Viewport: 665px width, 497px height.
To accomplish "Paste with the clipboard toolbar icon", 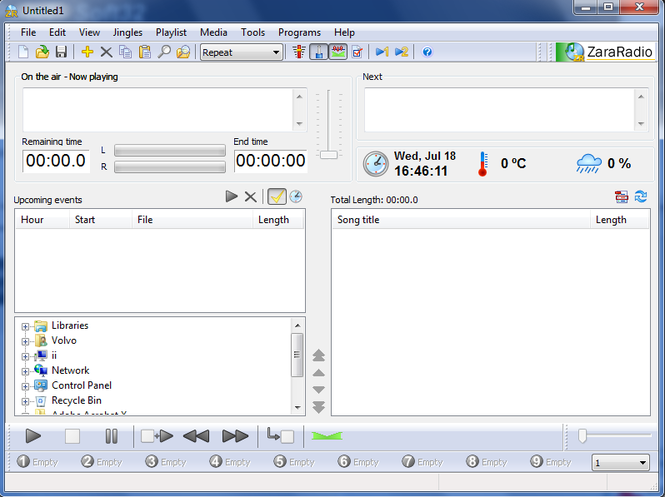I will [145, 52].
